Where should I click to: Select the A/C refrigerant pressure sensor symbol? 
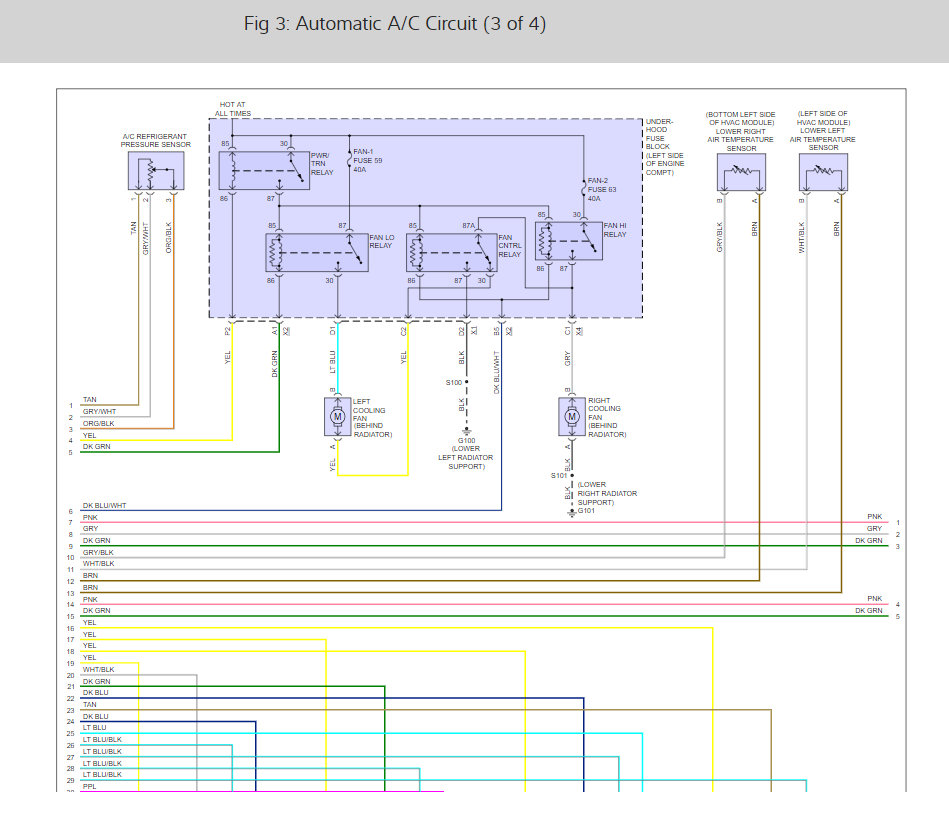[x=153, y=172]
